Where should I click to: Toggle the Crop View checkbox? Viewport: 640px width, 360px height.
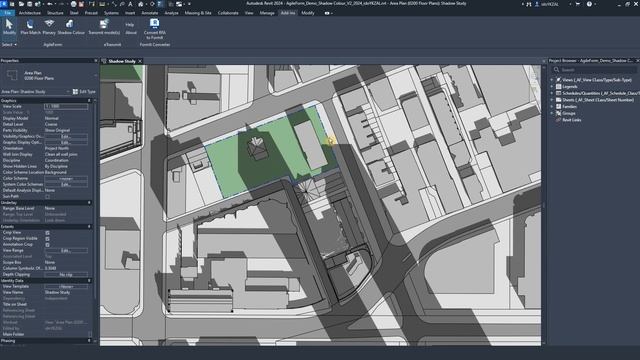coord(47,233)
